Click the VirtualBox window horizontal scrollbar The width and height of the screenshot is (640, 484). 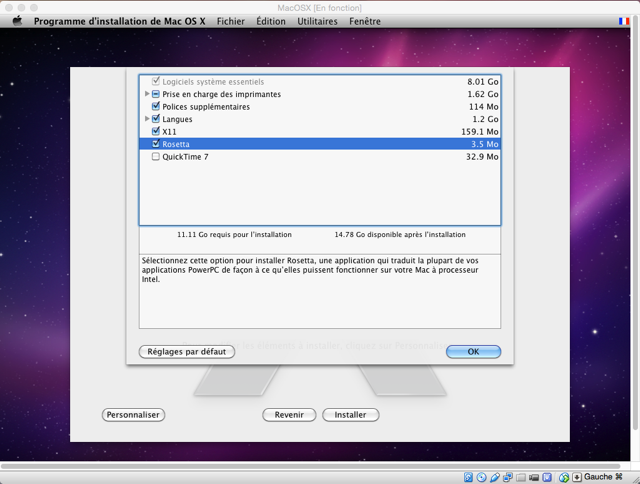click(311, 466)
